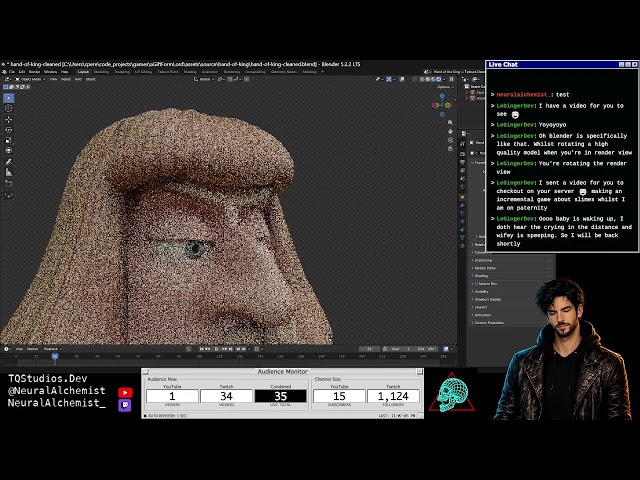Image resolution: width=640 pixels, height=480 pixels.
Task: Open the Object properties tab
Action: [x=462, y=197]
